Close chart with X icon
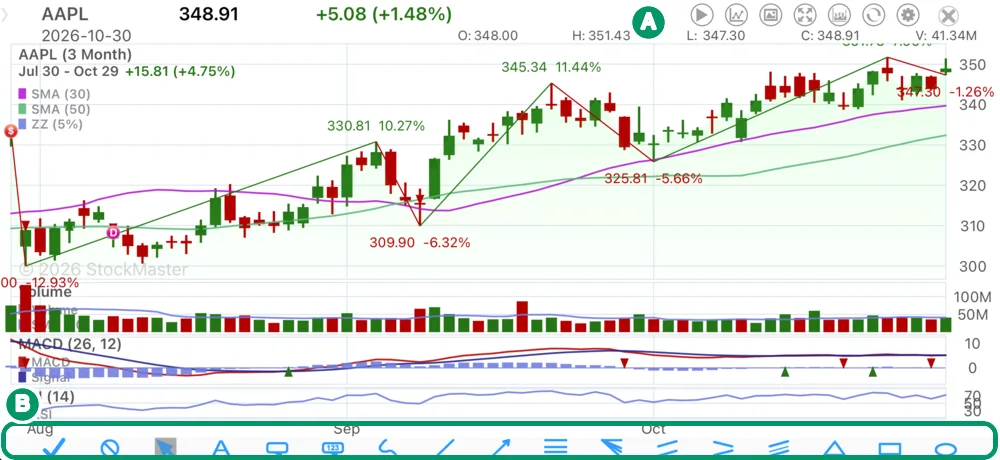Screen dimensions: 1000x460 click(x=949, y=15)
